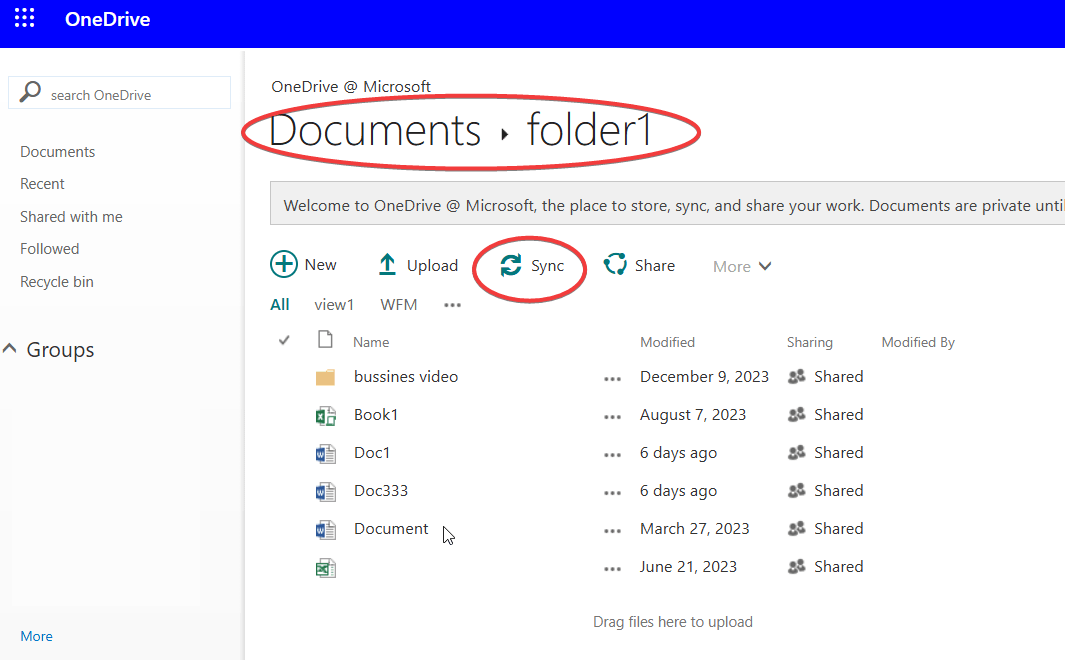Click the Share icon next to Sync
Screen dimensions: 1065x660
pyautogui.click(x=614, y=264)
